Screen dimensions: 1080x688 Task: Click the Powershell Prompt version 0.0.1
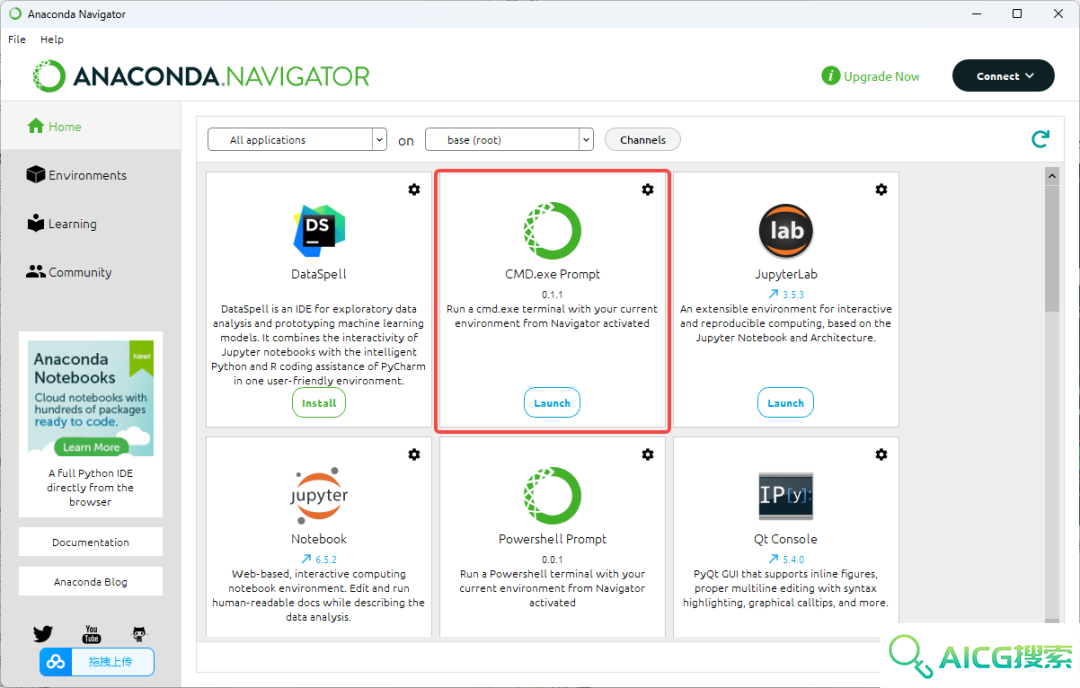552,559
